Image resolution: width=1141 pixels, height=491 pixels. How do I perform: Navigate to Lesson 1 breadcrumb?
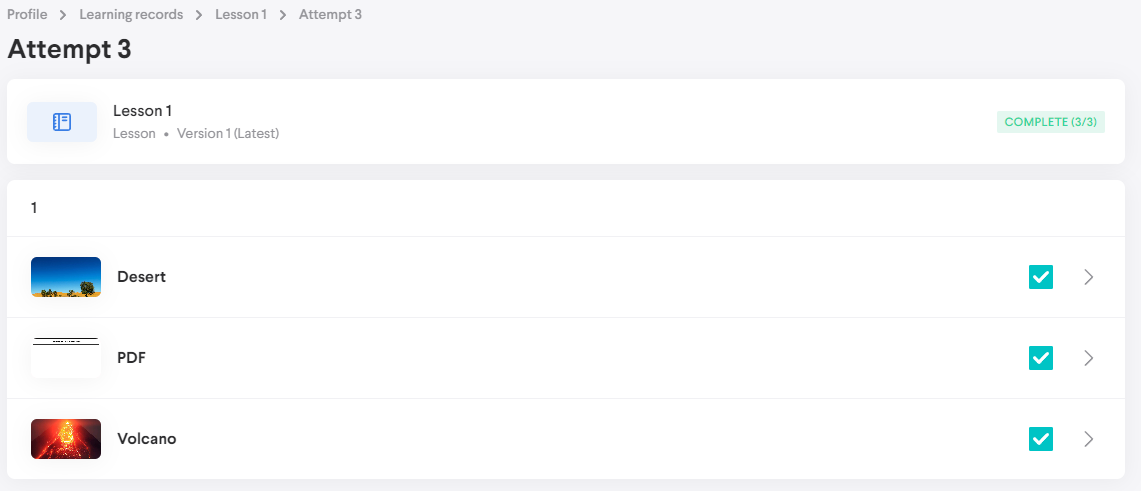pos(241,15)
